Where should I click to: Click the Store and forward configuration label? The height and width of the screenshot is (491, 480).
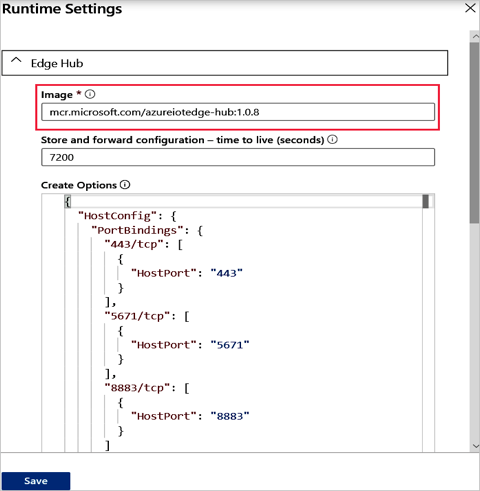pos(182,140)
